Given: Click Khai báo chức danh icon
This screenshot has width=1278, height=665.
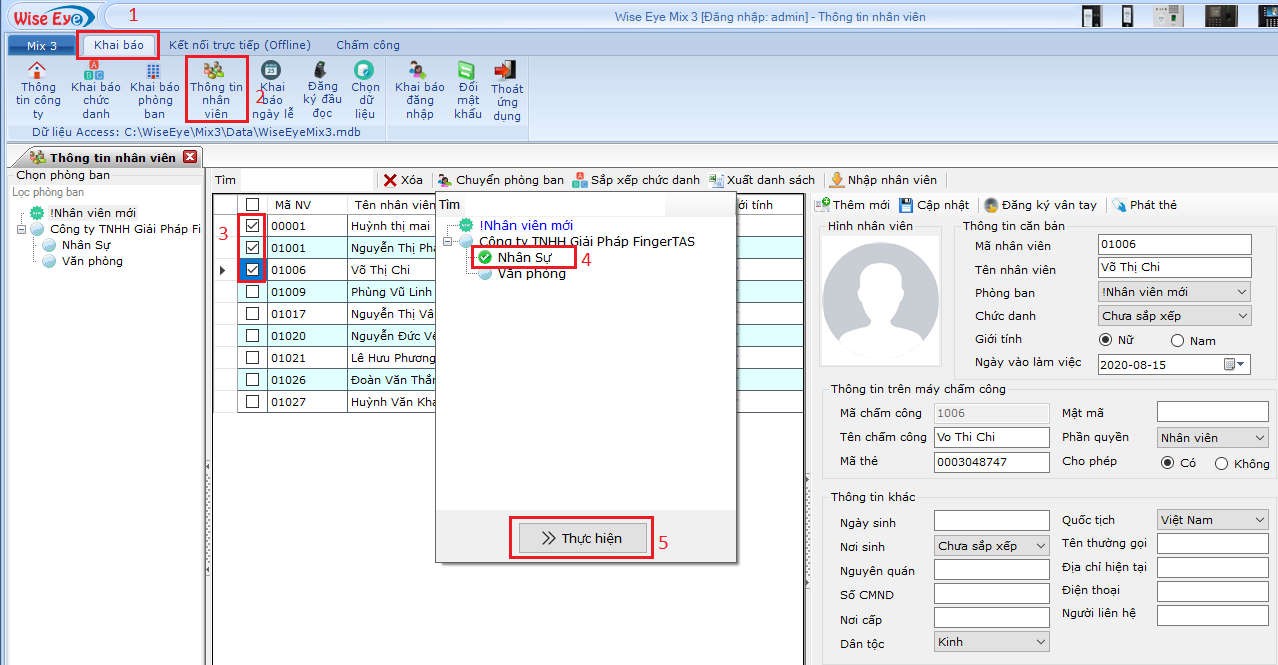Looking at the screenshot, I should point(95,72).
